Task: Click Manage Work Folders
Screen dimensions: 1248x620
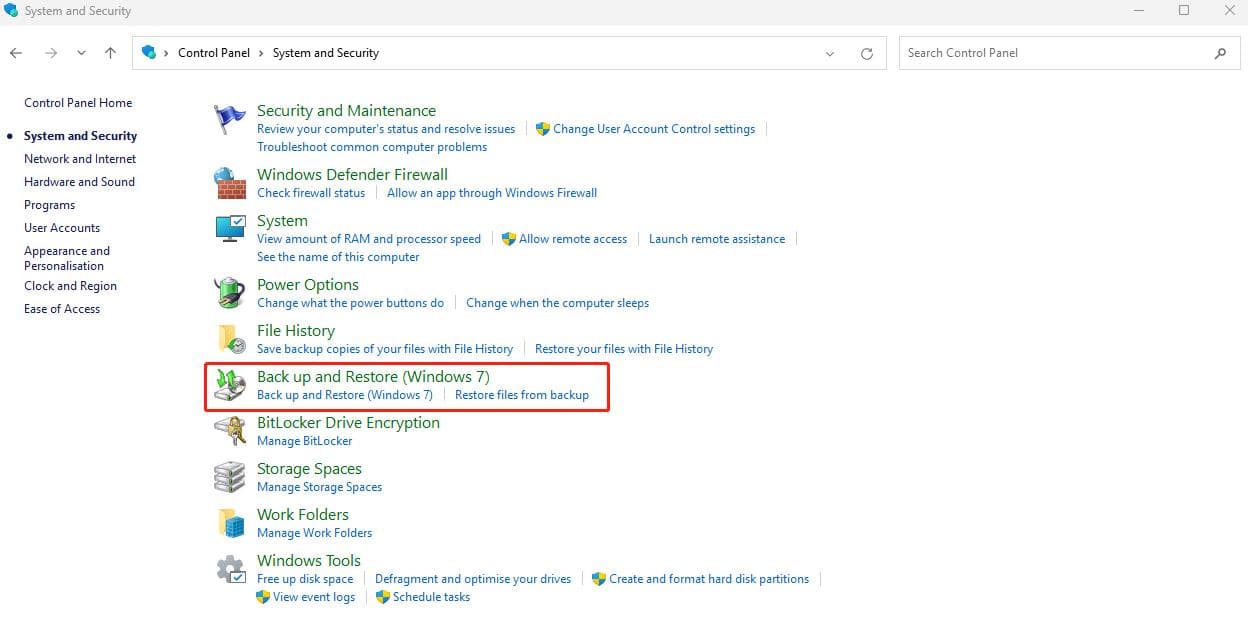Action: coord(314,533)
